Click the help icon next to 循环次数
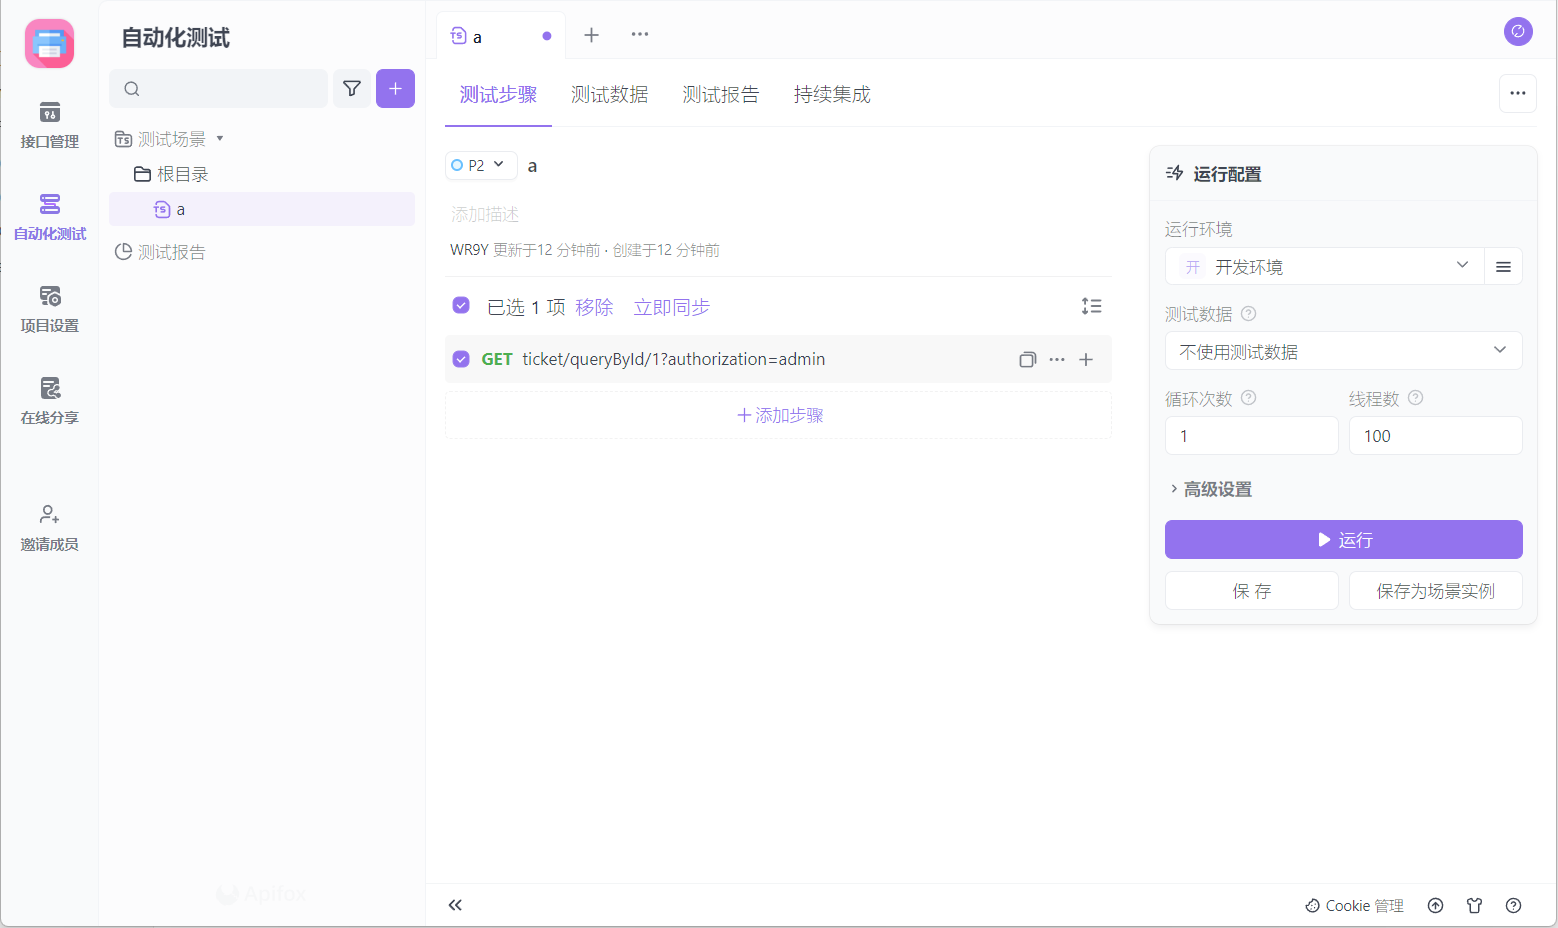The height and width of the screenshot is (928, 1558). pyautogui.click(x=1248, y=397)
